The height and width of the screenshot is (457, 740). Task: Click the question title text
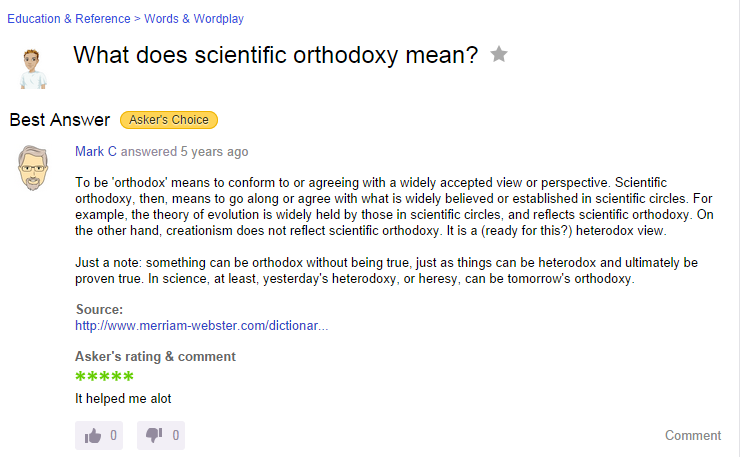(x=276, y=54)
